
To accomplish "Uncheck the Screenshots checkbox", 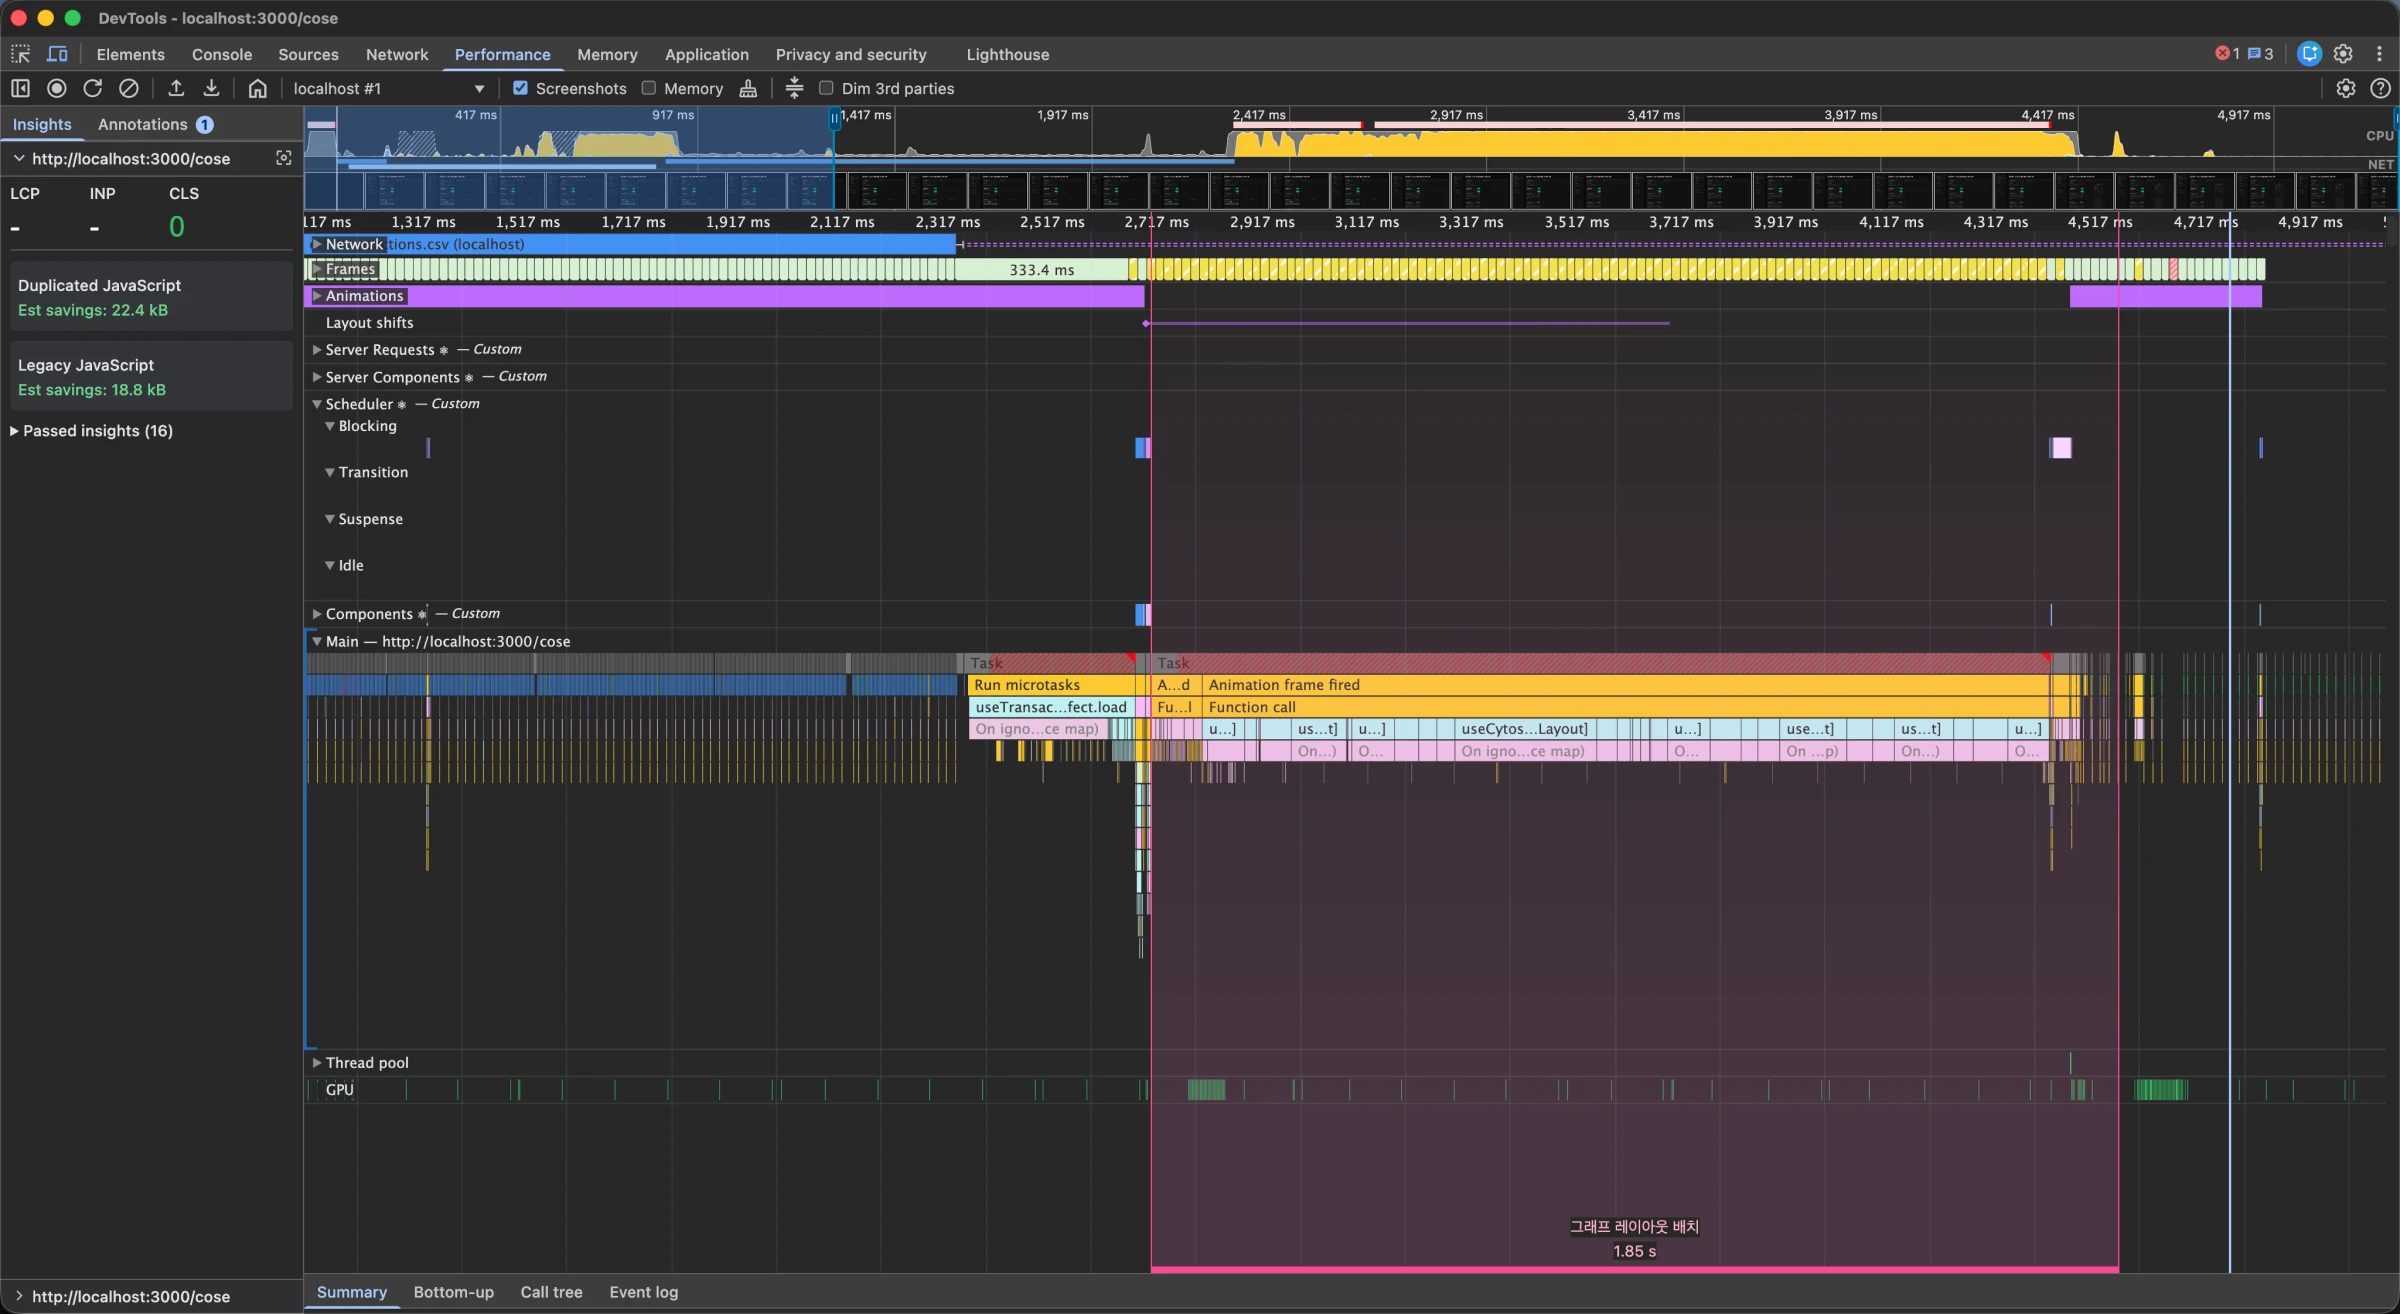I will 520,88.
